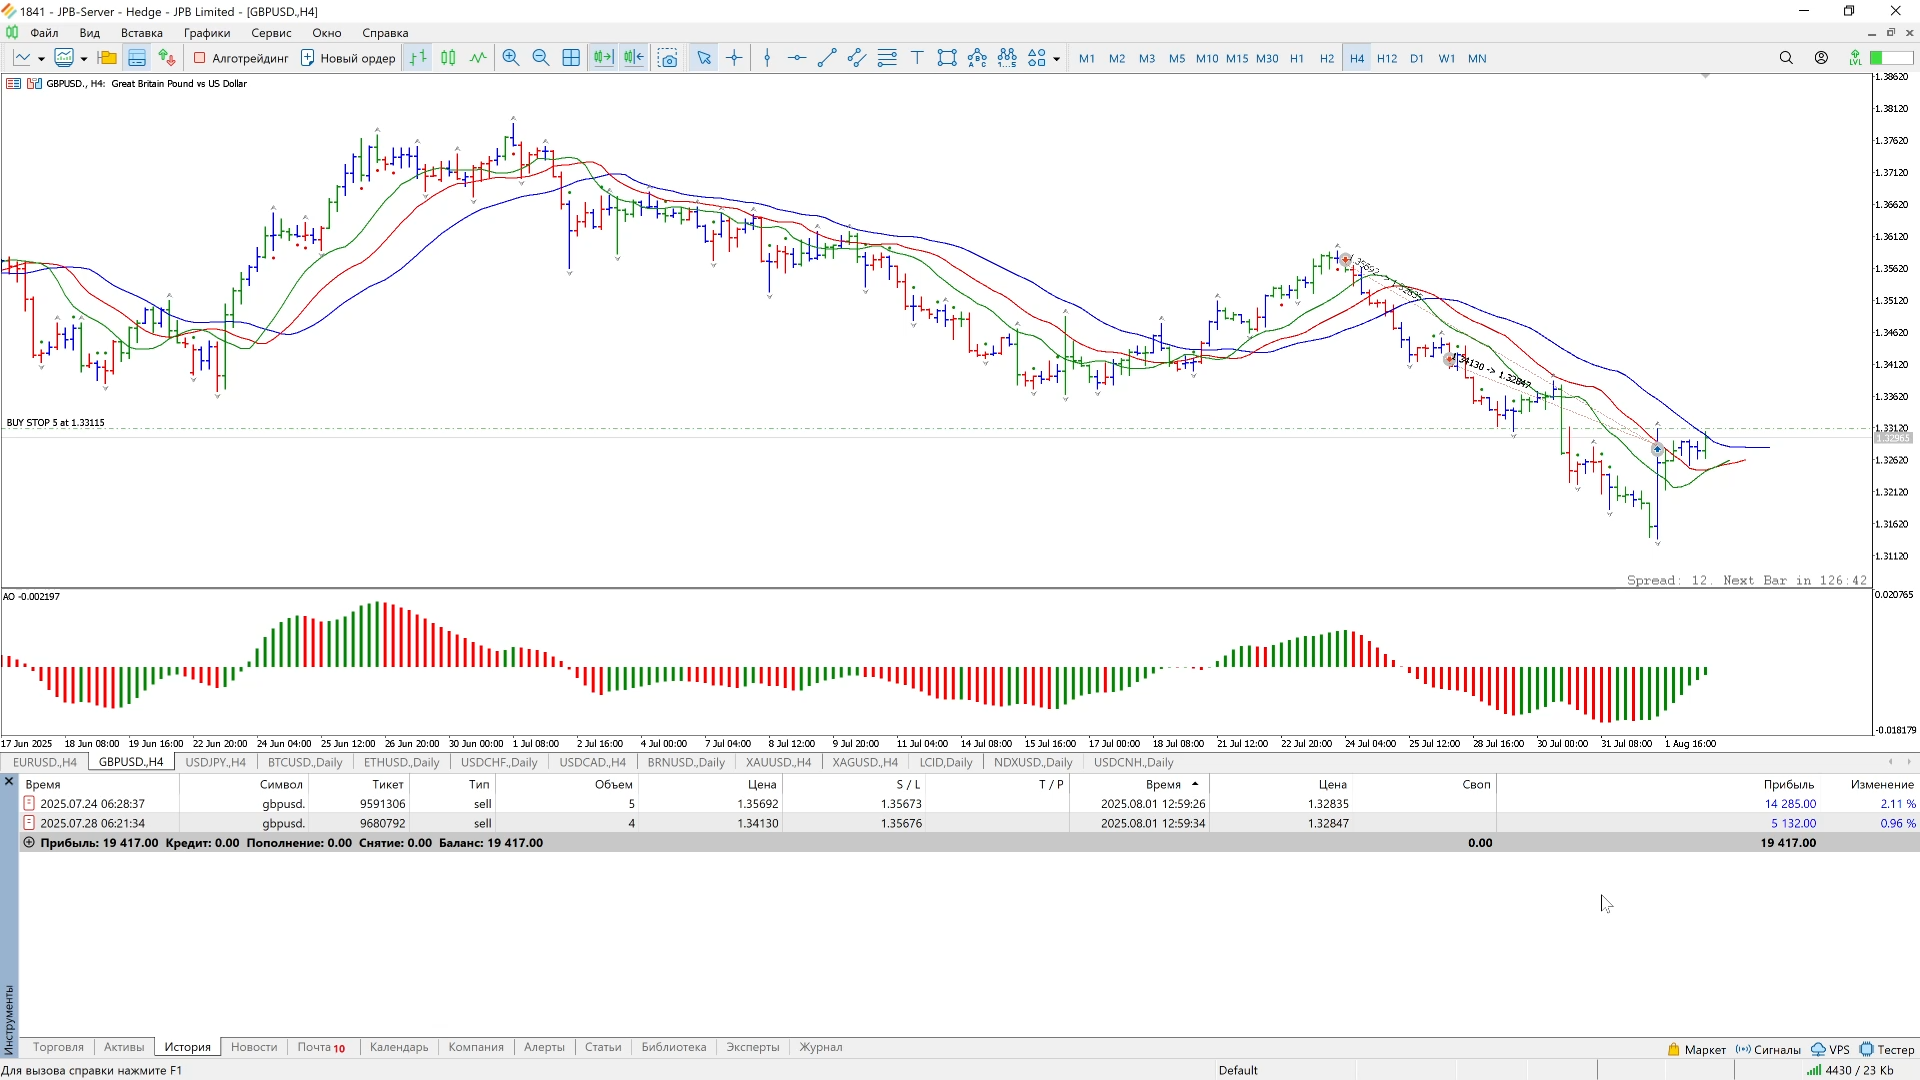Select the trendline drawing tool

pyautogui.click(x=827, y=58)
